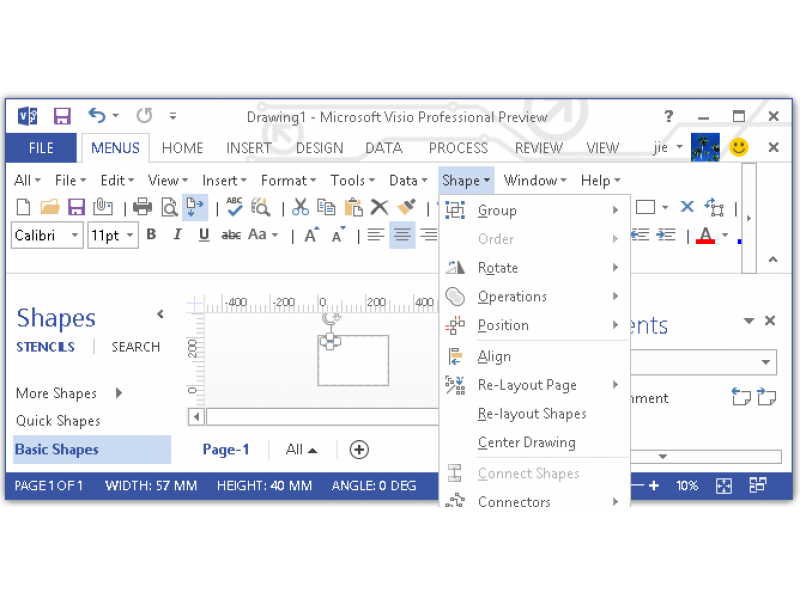Viewport: 800px width, 600px height.
Task: Switch to the INSERT ribbon tab
Action: point(248,148)
